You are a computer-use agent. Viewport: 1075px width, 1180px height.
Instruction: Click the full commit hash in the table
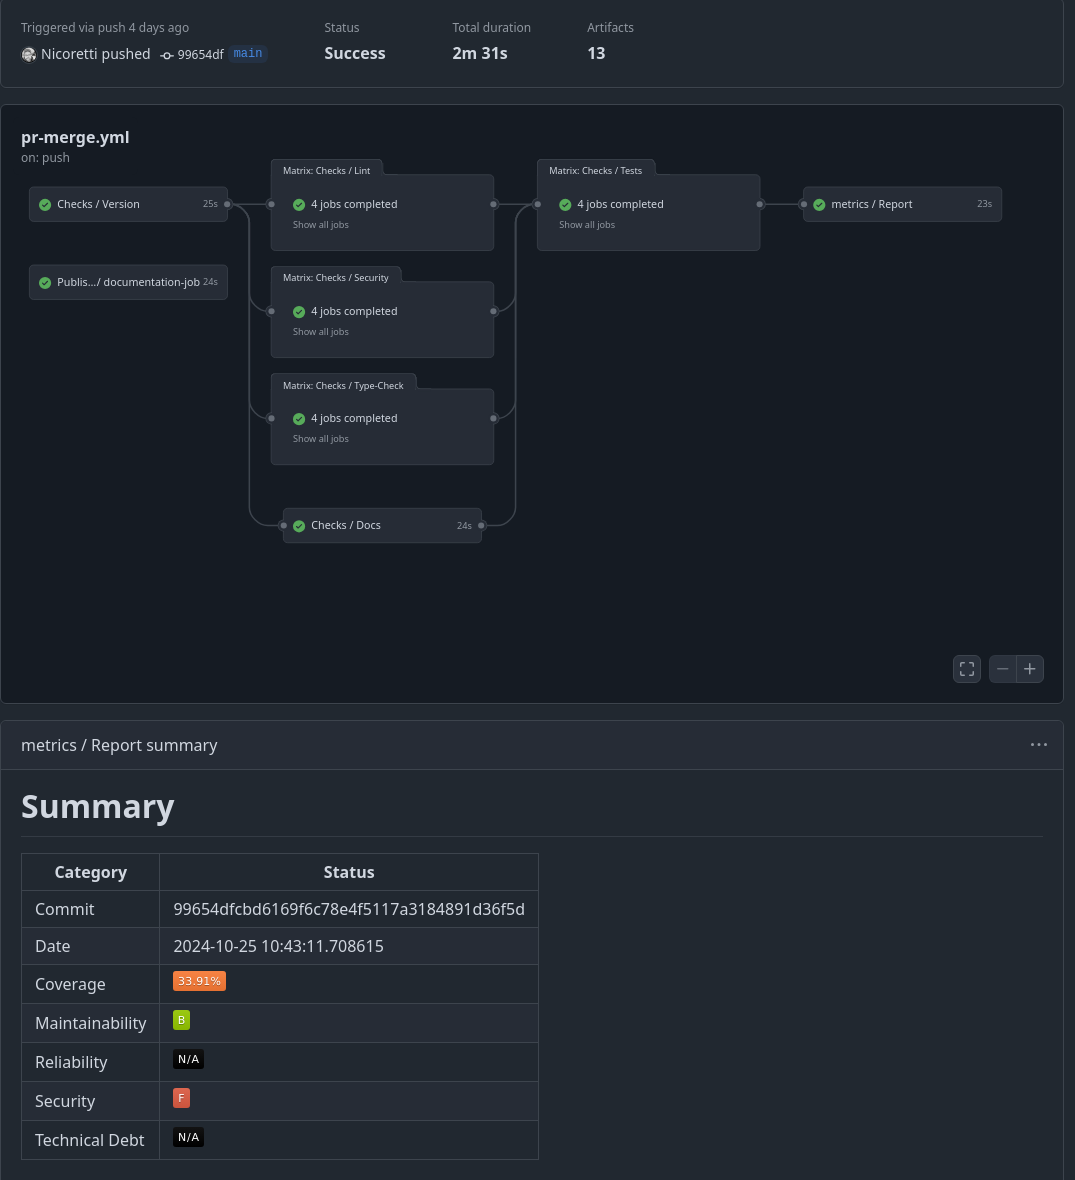coord(349,909)
